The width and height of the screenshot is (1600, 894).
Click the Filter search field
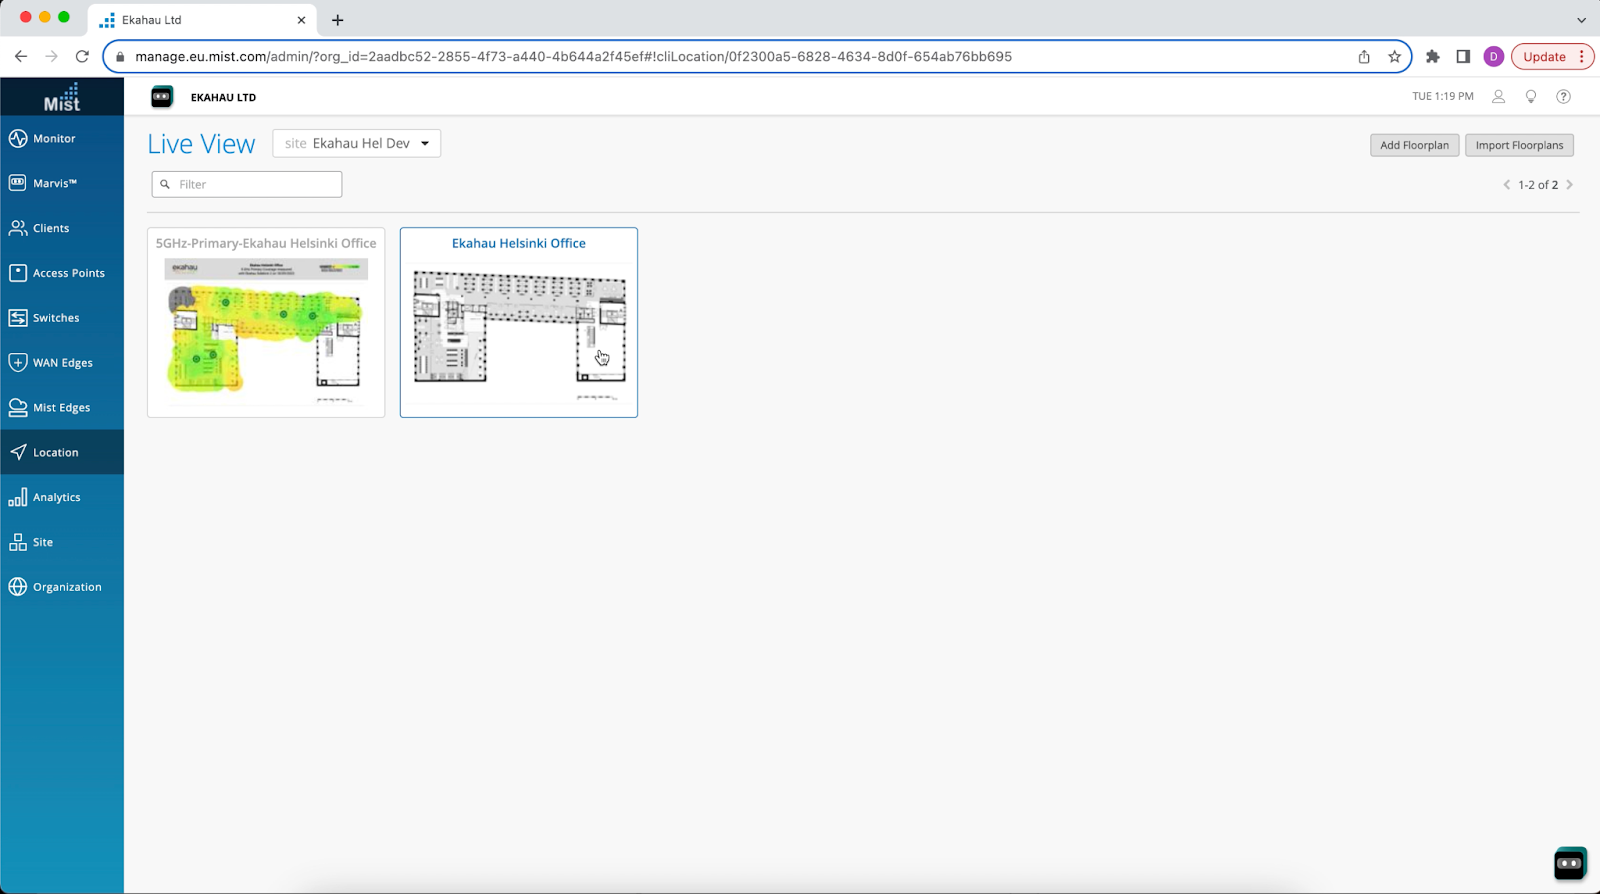(247, 184)
